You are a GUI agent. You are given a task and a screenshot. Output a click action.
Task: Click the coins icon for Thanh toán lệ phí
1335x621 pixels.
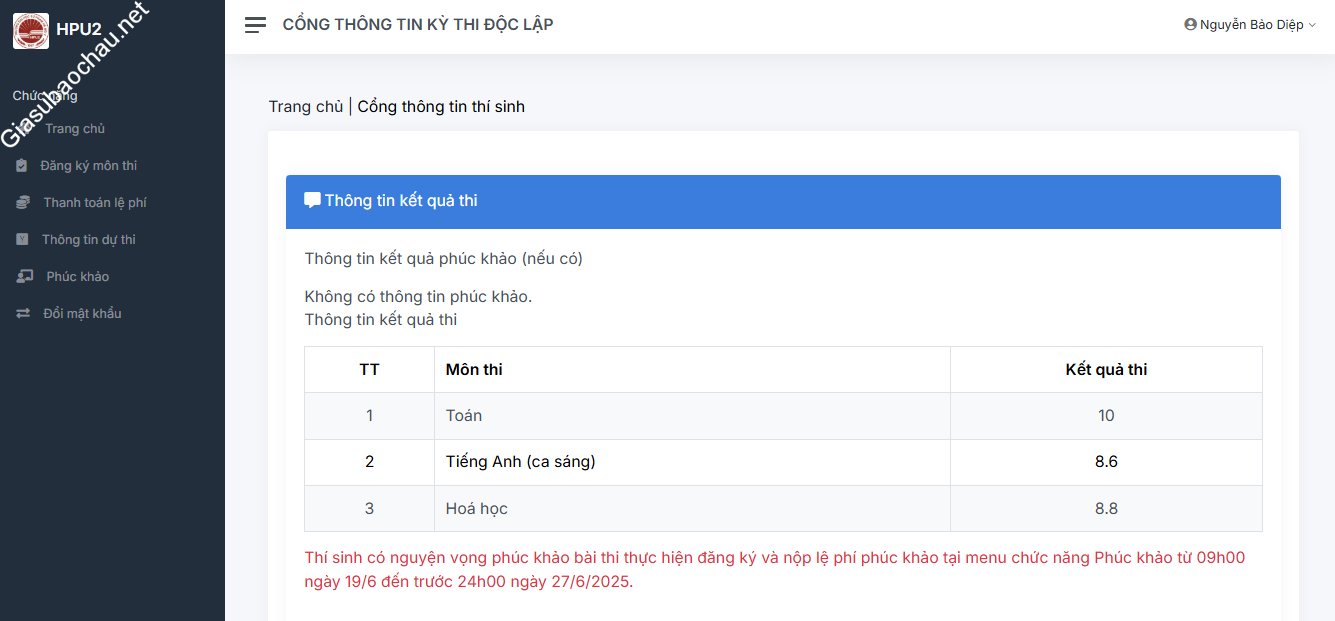[22, 203]
